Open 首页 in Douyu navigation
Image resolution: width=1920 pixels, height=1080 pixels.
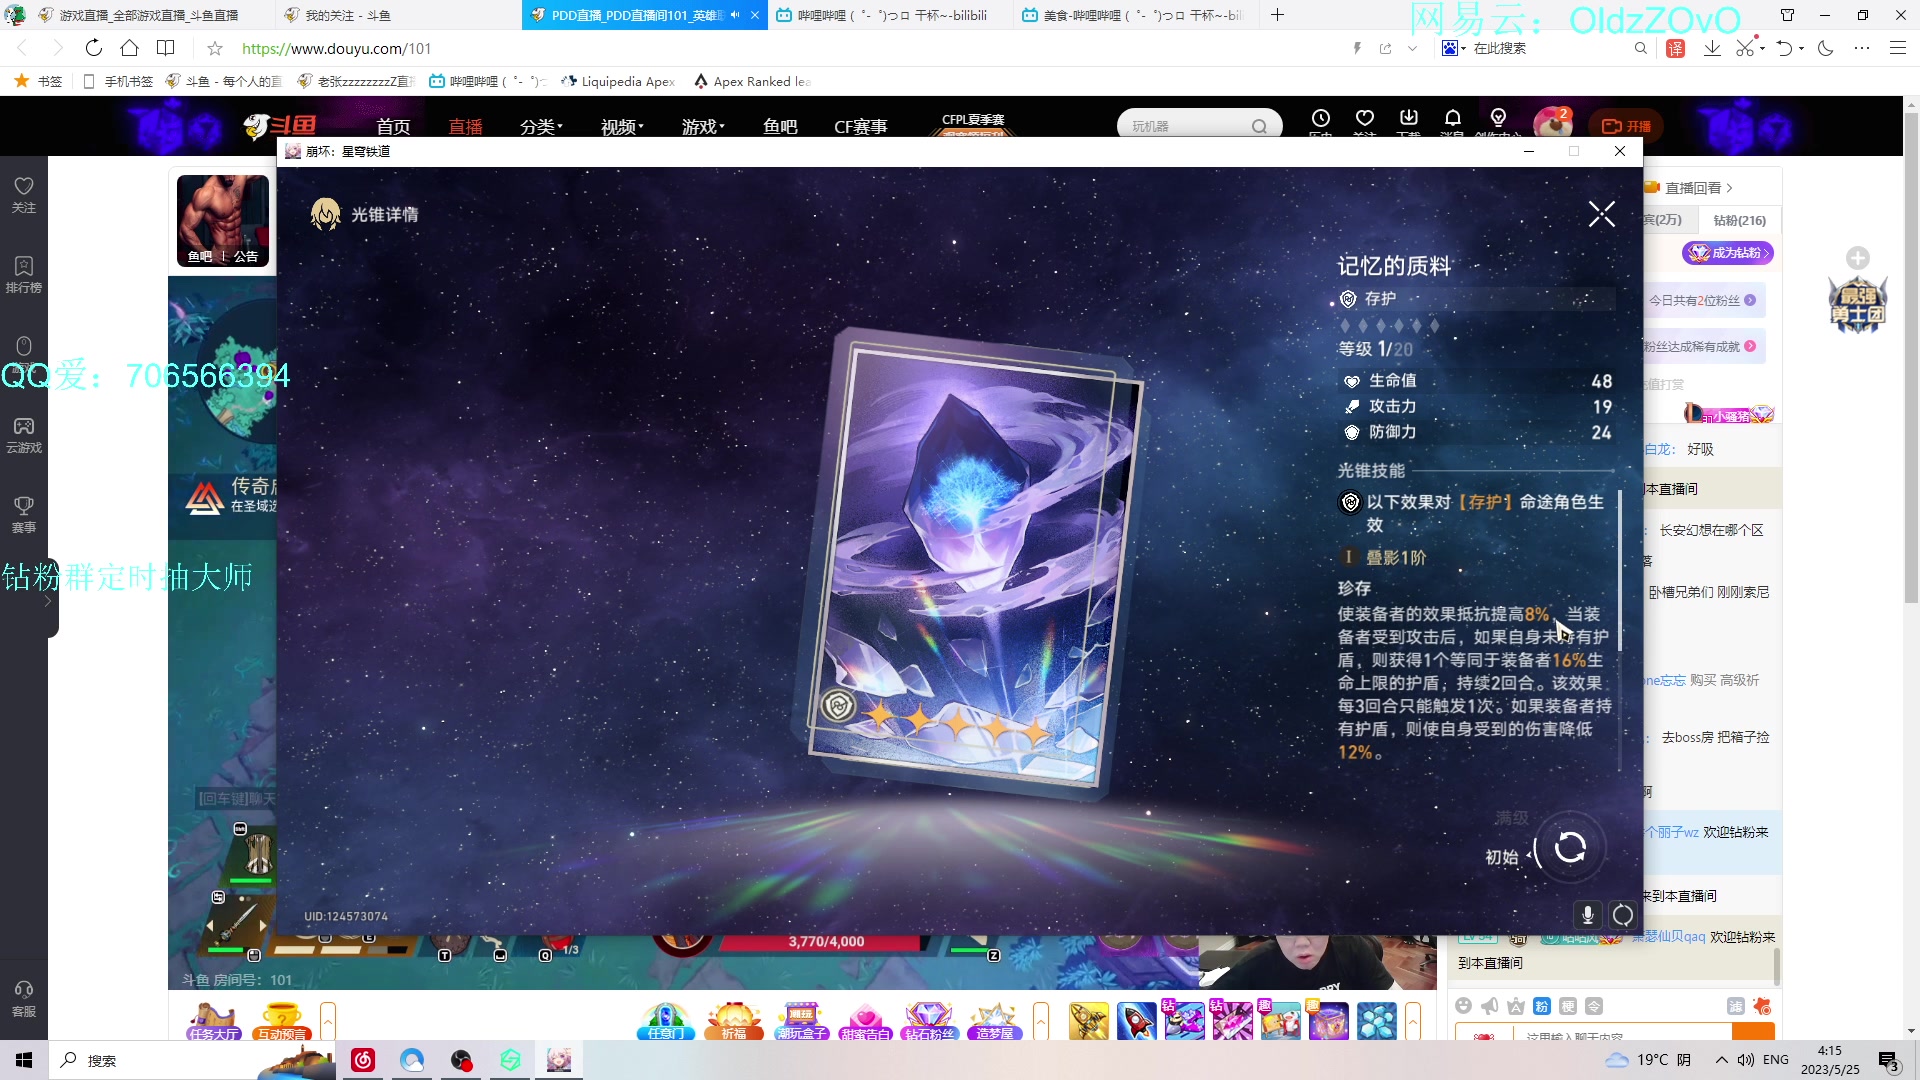(393, 126)
